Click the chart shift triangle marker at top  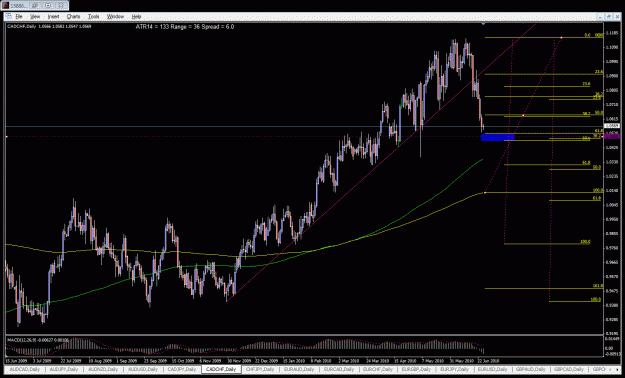[x=483, y=24]
